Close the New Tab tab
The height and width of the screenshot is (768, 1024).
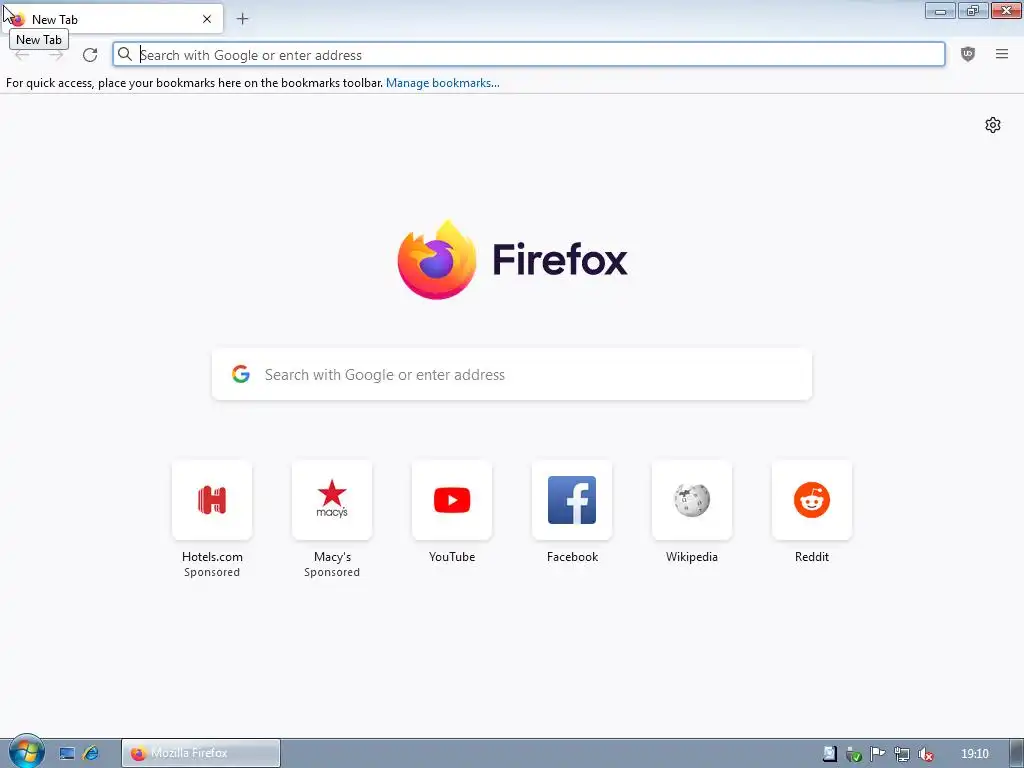(207, 19)
